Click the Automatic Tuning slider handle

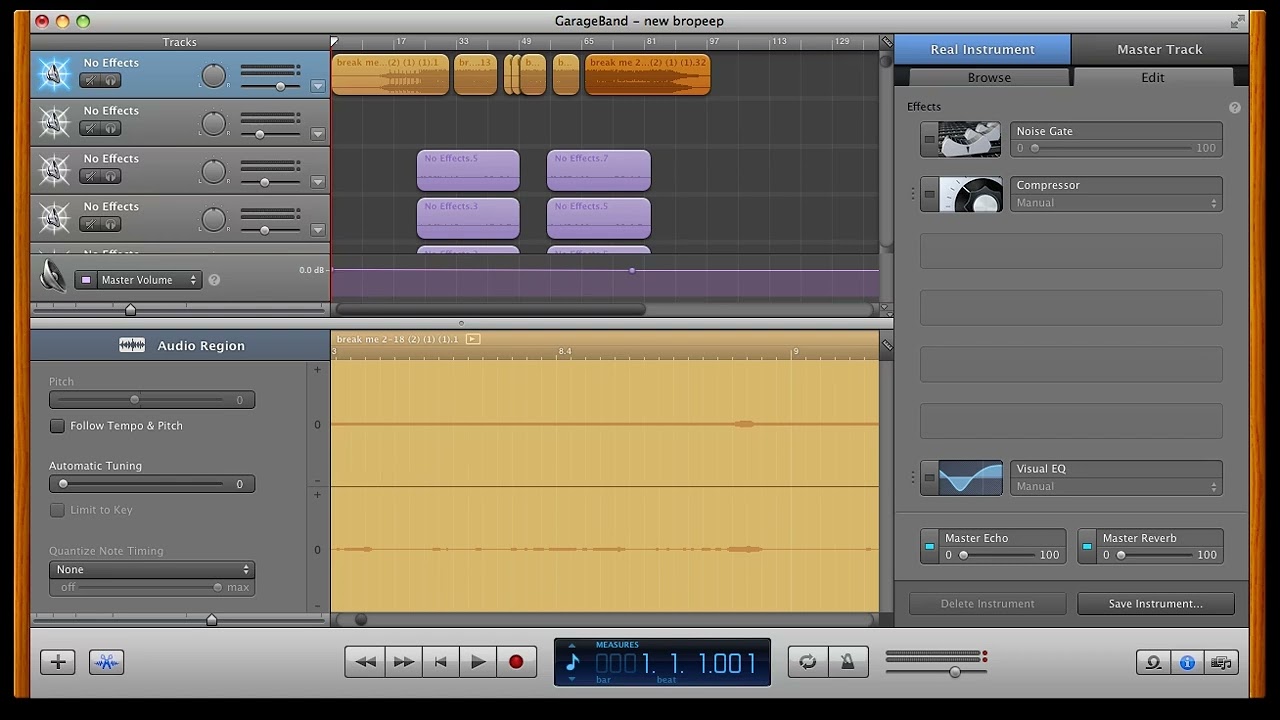[63, 484]
